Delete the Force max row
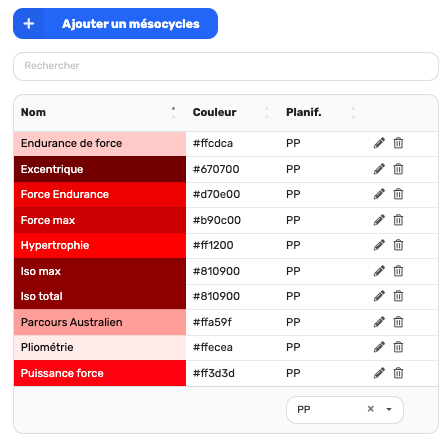This screenshot has height=439, width=446. click(398, 220)
